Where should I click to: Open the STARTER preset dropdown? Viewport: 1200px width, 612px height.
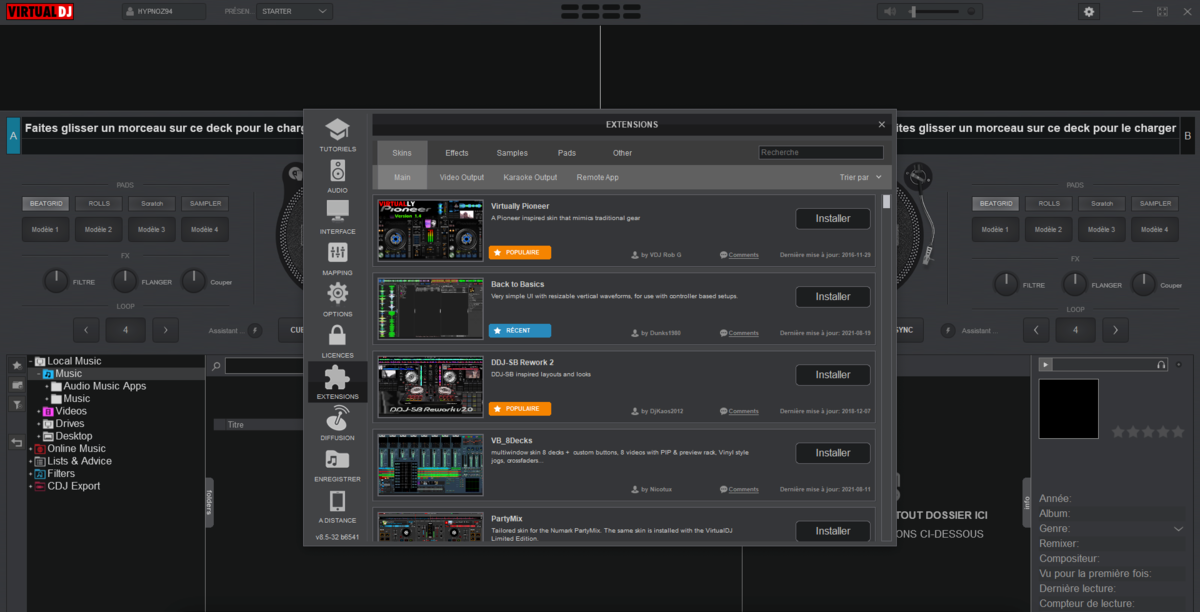[x=294, y=11]
